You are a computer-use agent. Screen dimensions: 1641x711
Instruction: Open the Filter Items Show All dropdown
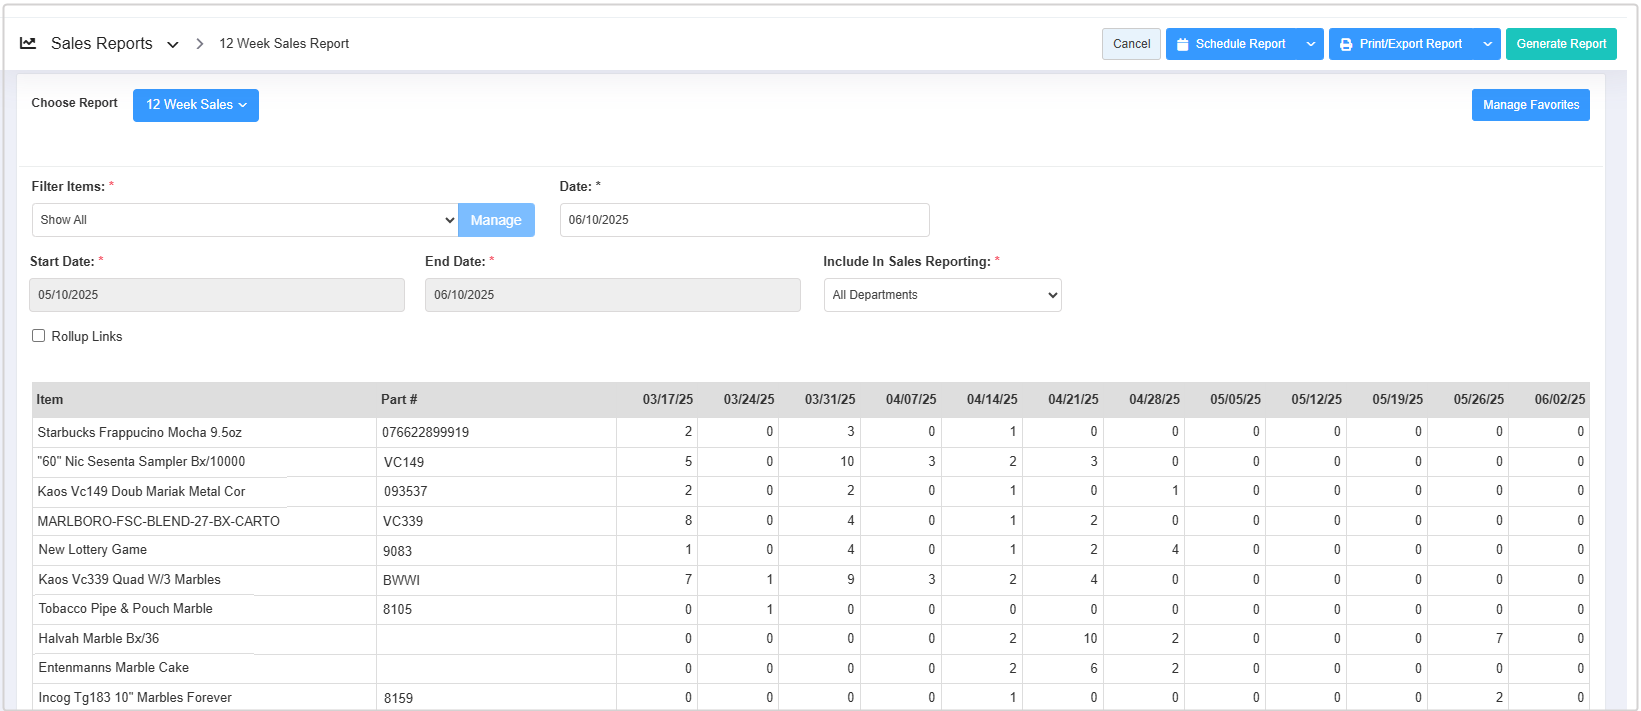click(x=245, y=220)
